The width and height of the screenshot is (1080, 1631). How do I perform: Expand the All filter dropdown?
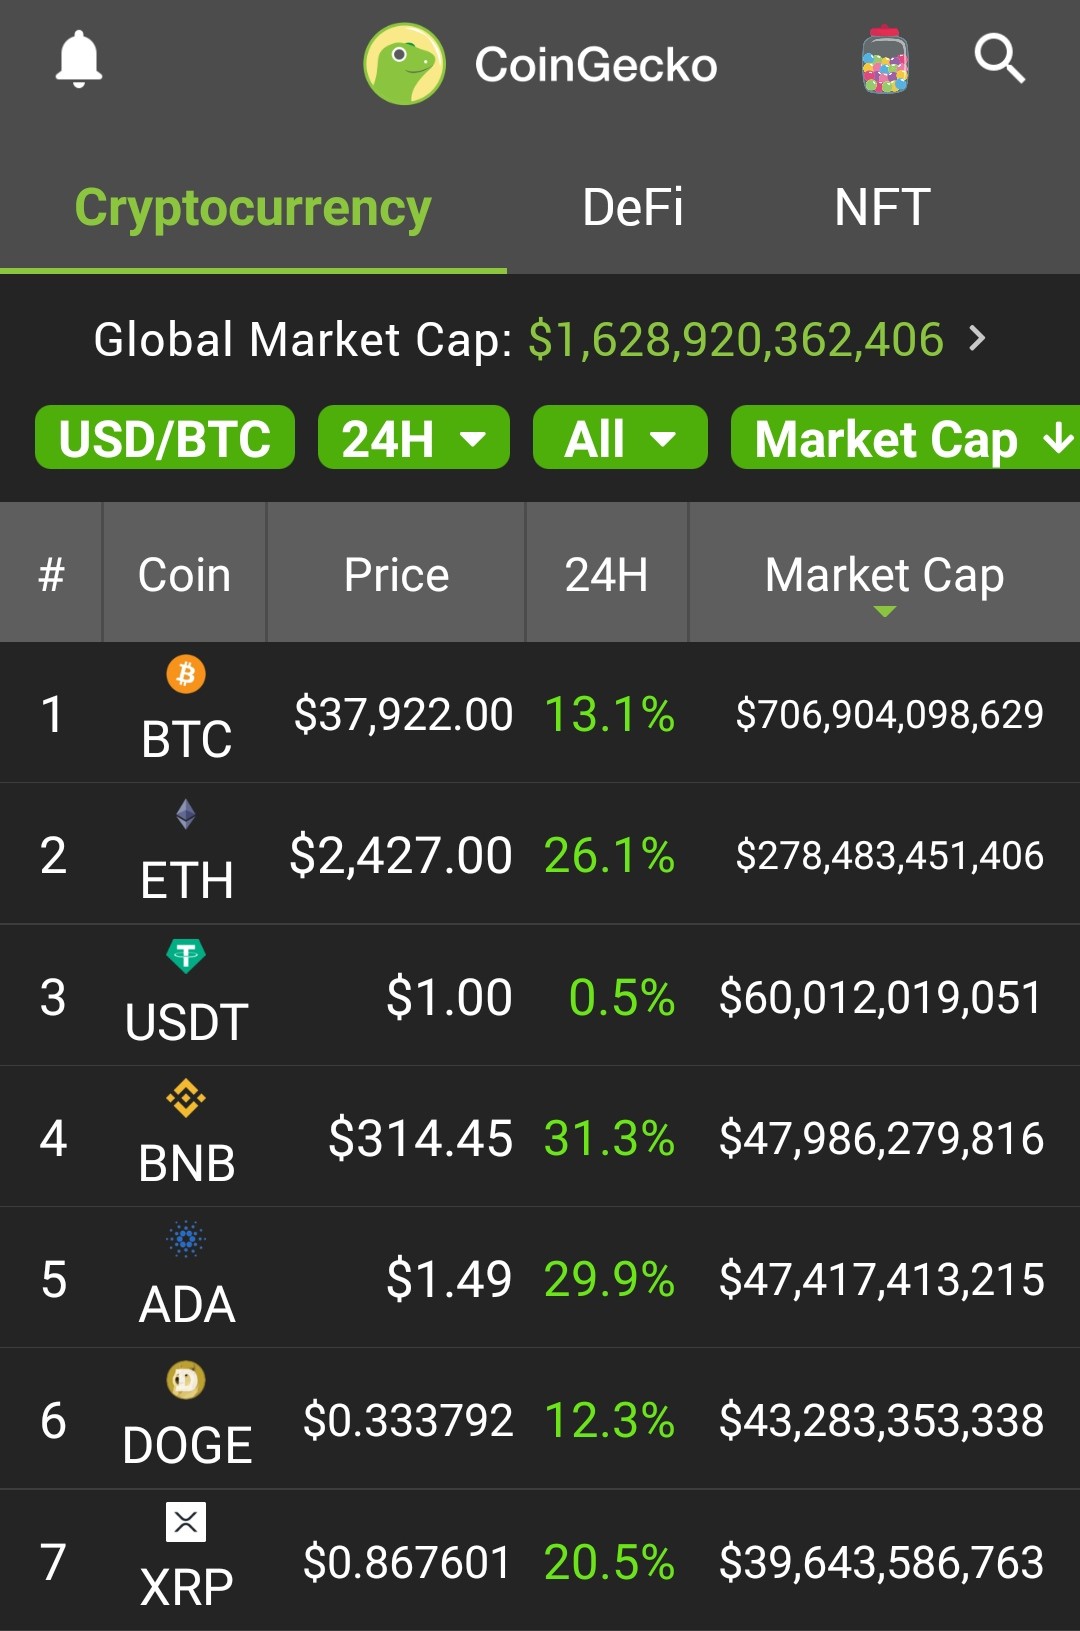(x=620, y=437)
